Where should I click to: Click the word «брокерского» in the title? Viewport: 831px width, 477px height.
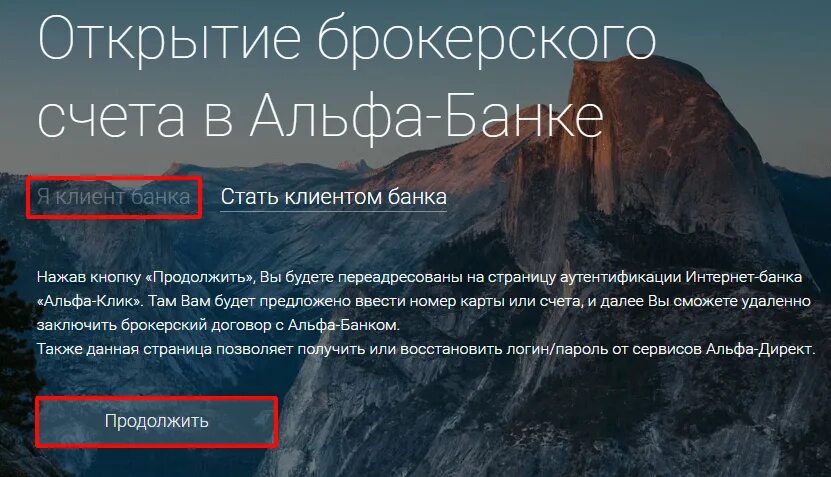(487, 40)
